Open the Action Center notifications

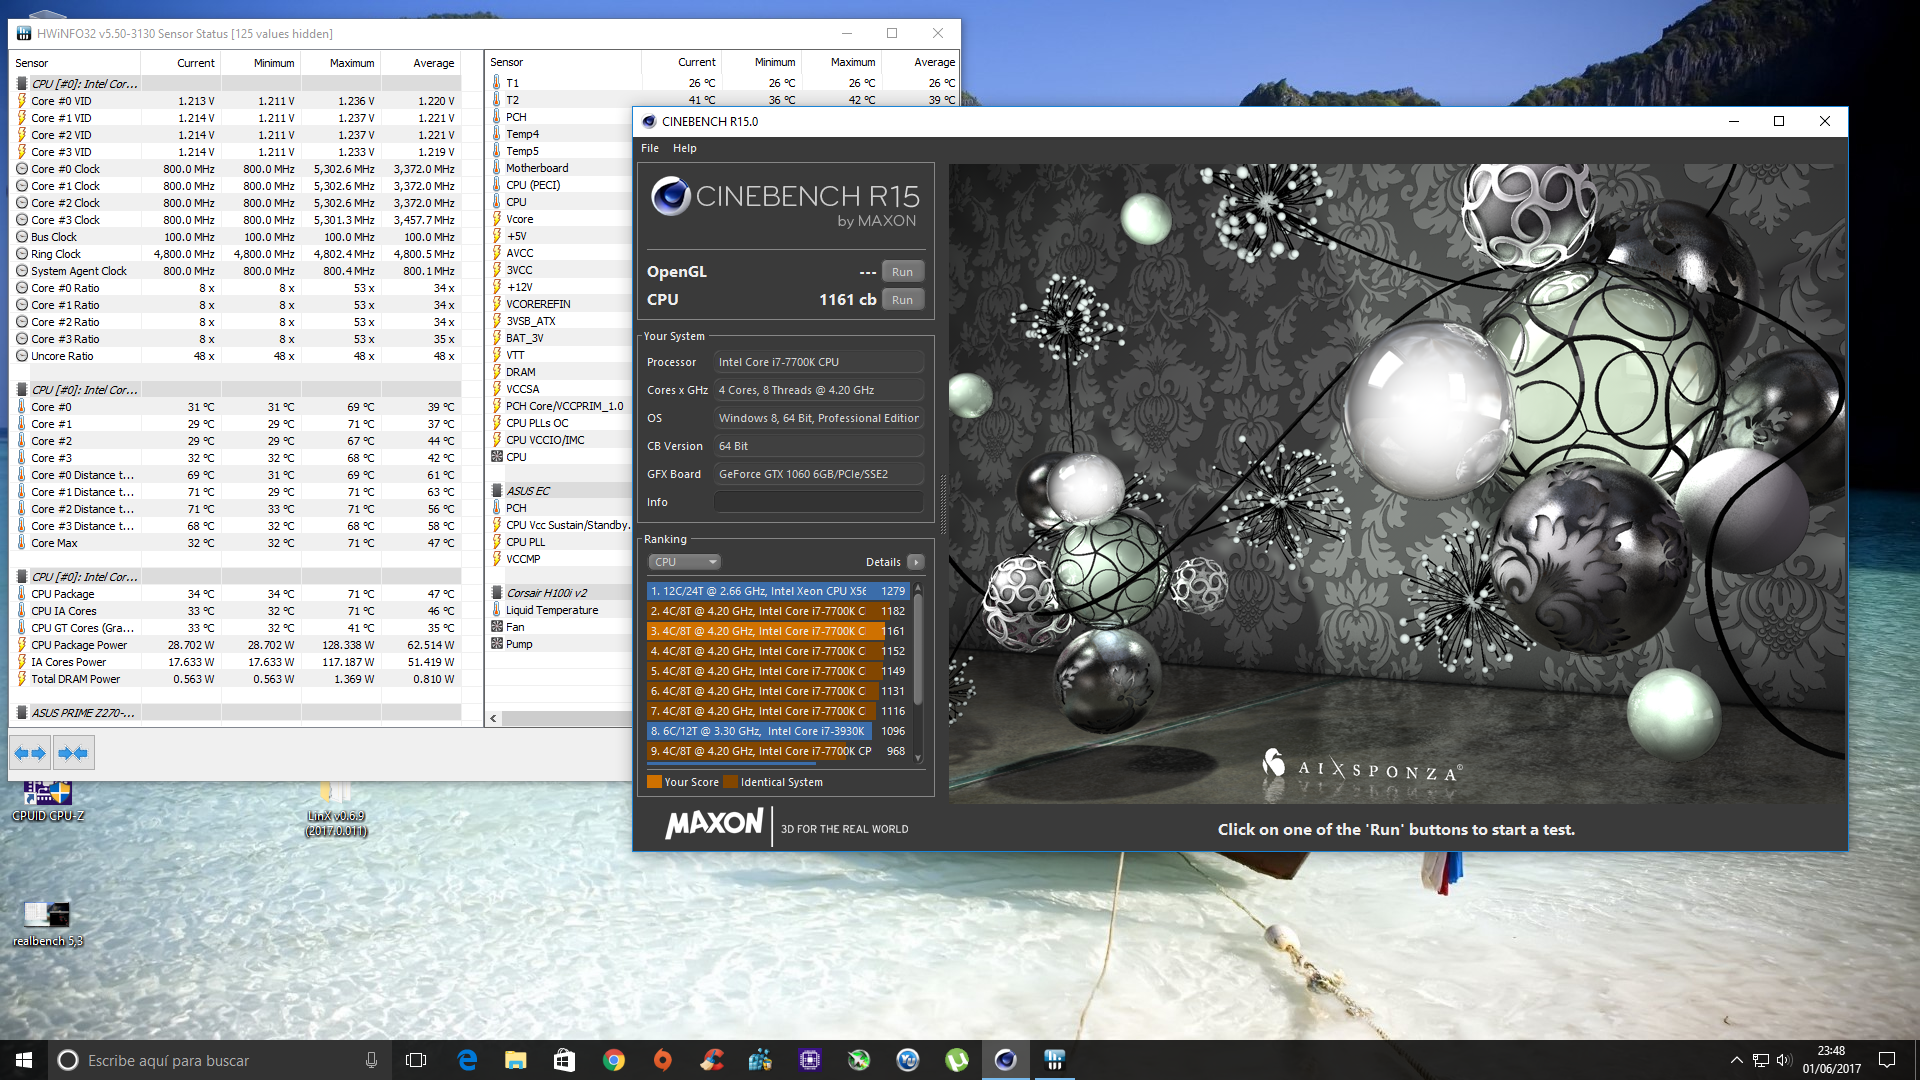[1887, 1060]
